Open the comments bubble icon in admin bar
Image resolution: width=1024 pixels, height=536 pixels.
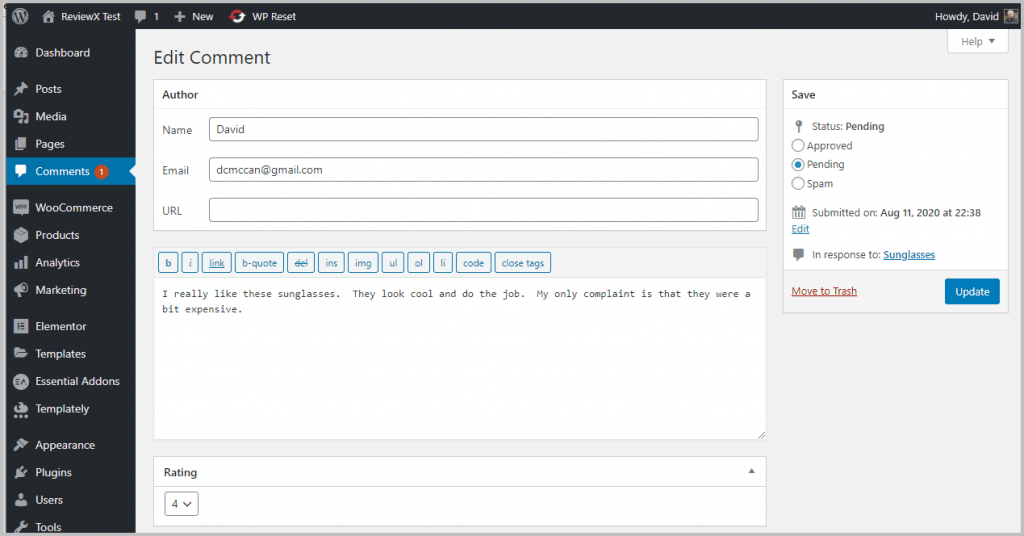pyautogui.click(x=140, y=16)
